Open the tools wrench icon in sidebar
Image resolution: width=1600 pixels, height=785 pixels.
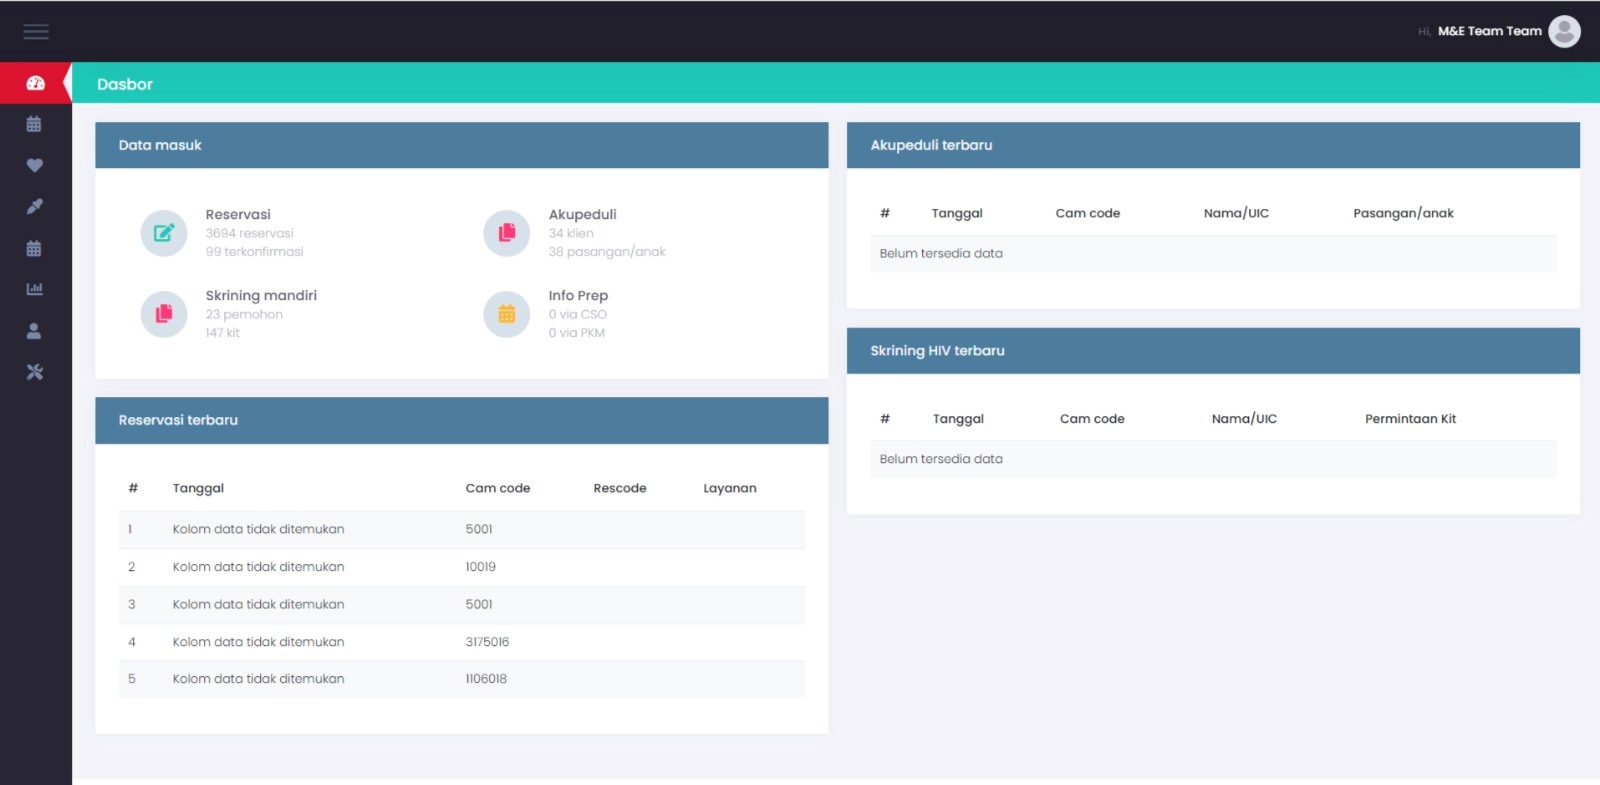pos(35,372)
